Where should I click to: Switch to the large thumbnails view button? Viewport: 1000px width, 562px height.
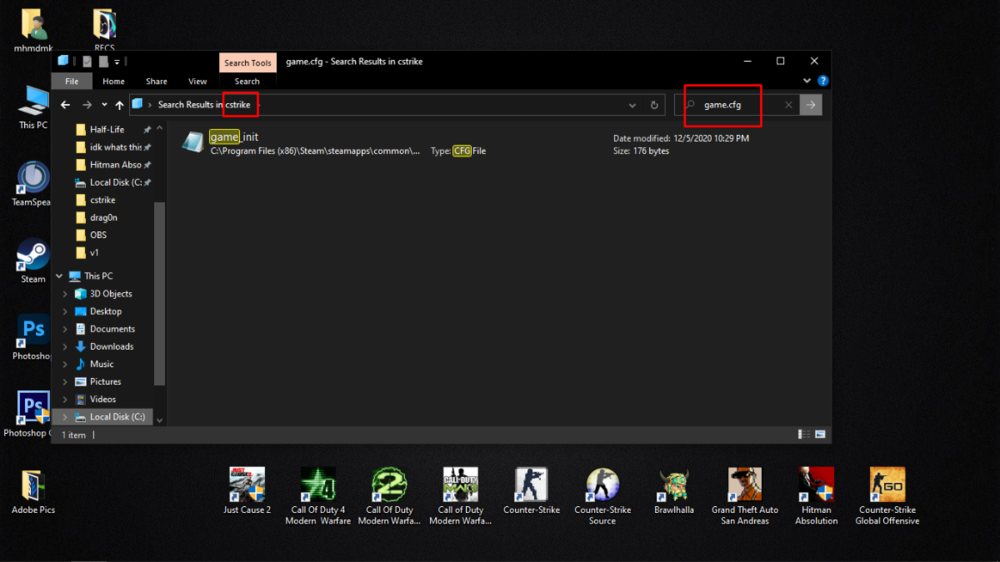(x=820, y=435)
